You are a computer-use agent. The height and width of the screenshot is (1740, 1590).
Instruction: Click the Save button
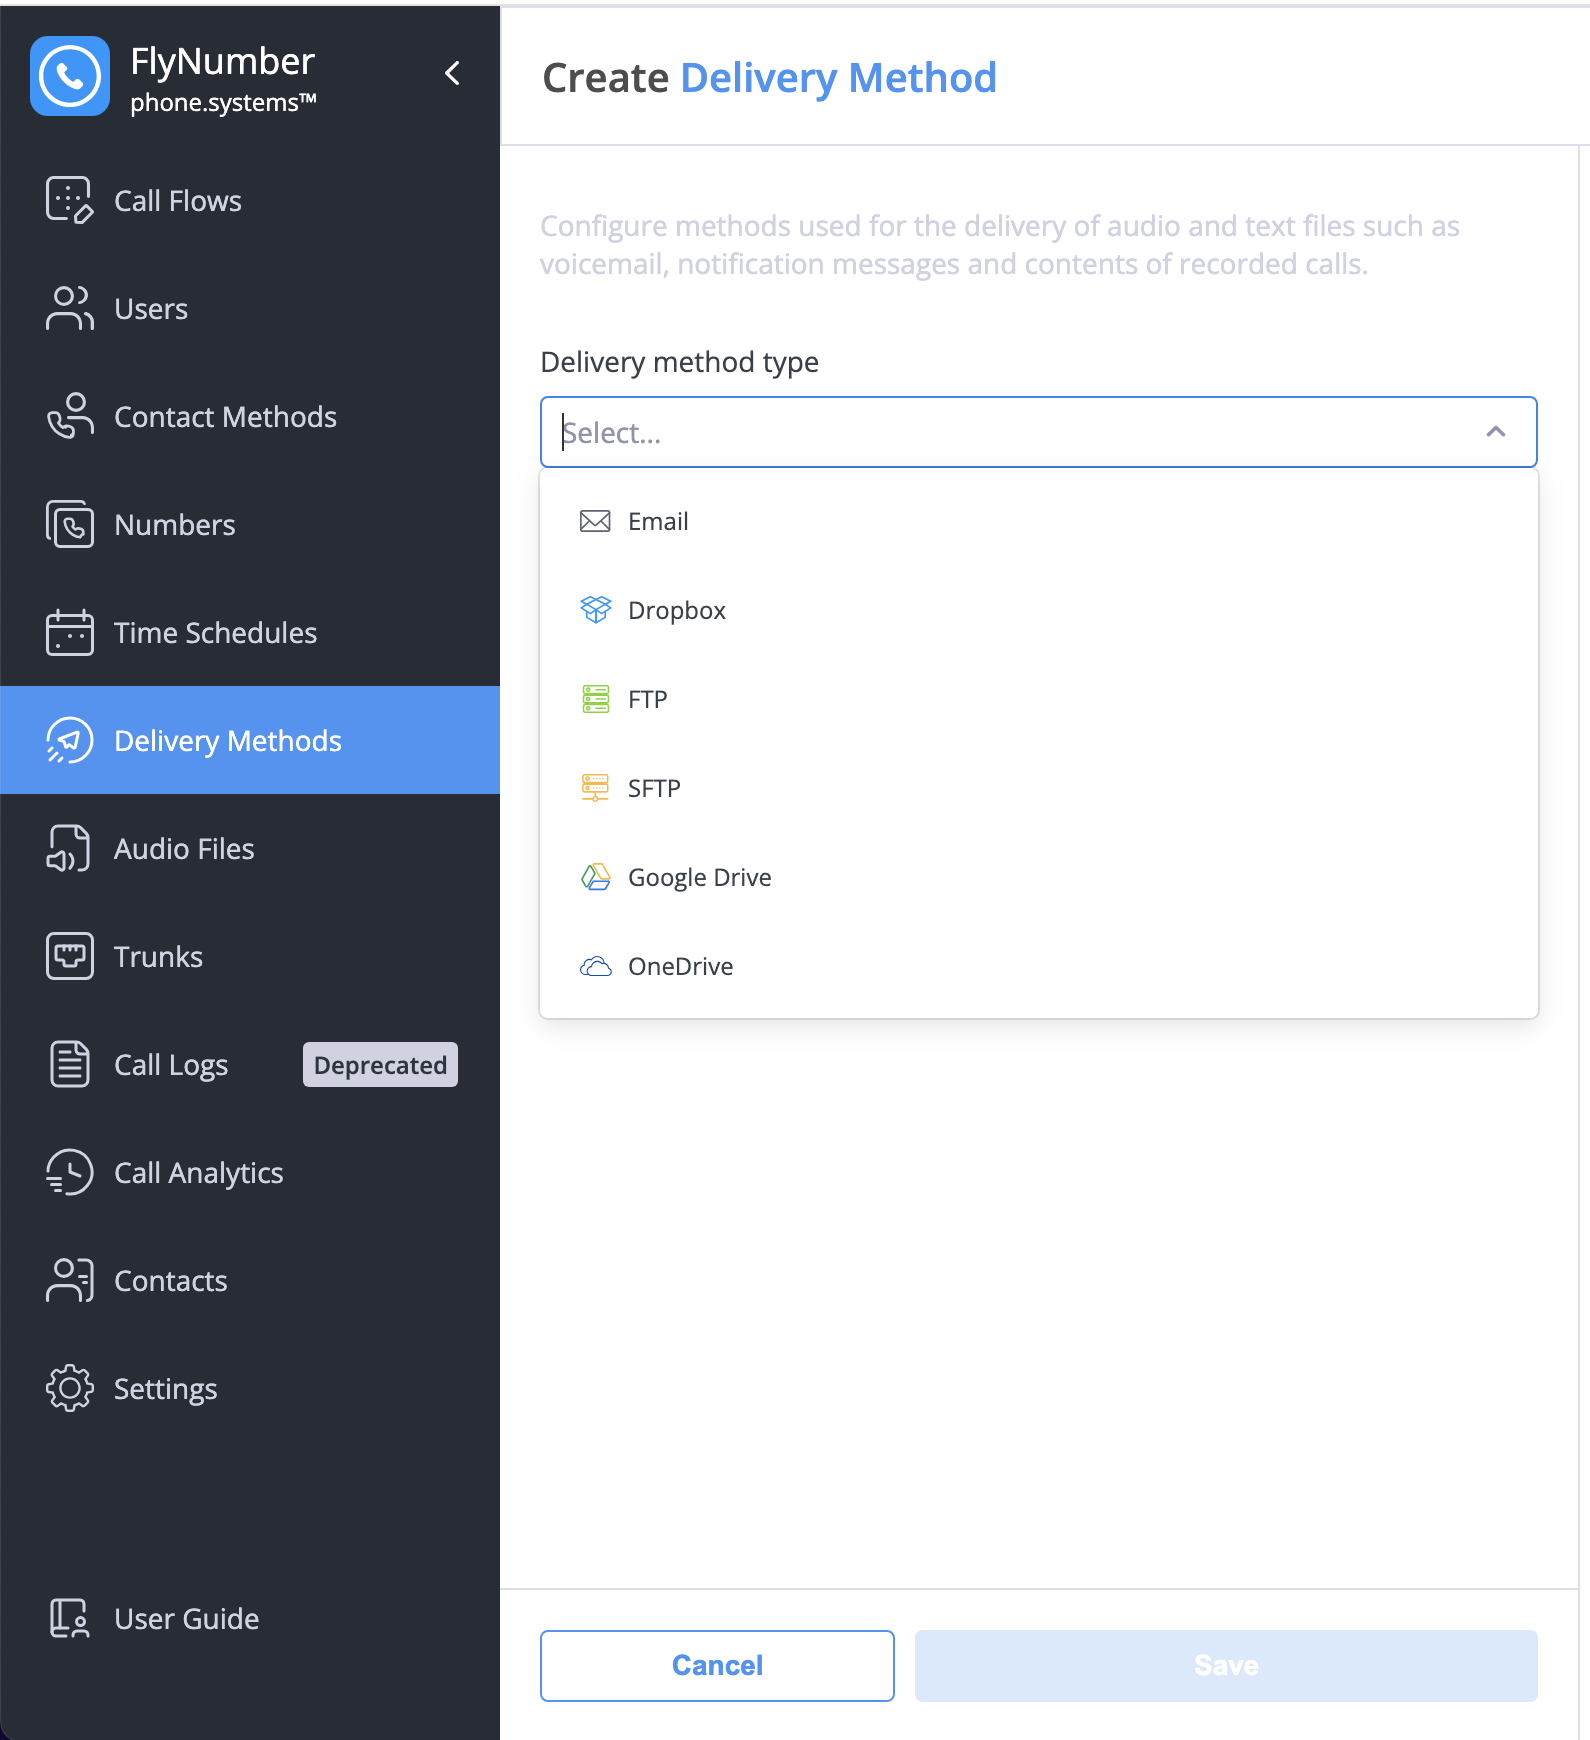(1226, 1665)
